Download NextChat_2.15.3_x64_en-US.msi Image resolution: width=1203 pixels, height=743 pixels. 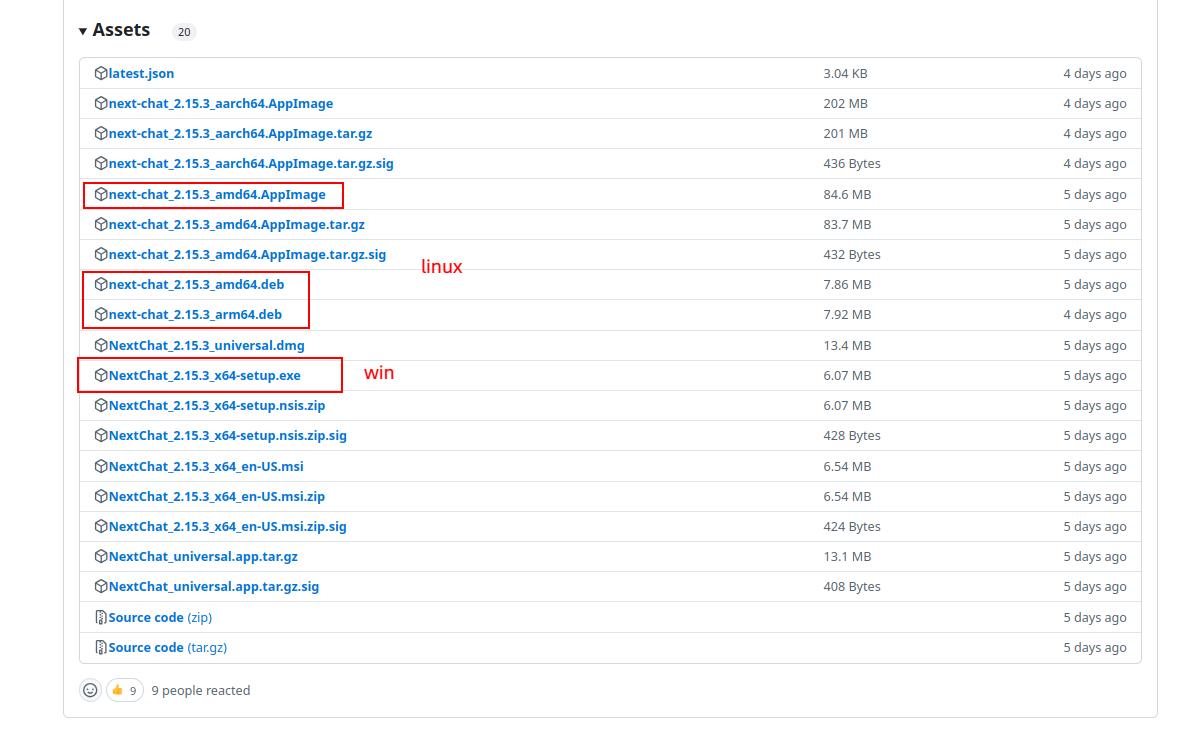(206, 466)
